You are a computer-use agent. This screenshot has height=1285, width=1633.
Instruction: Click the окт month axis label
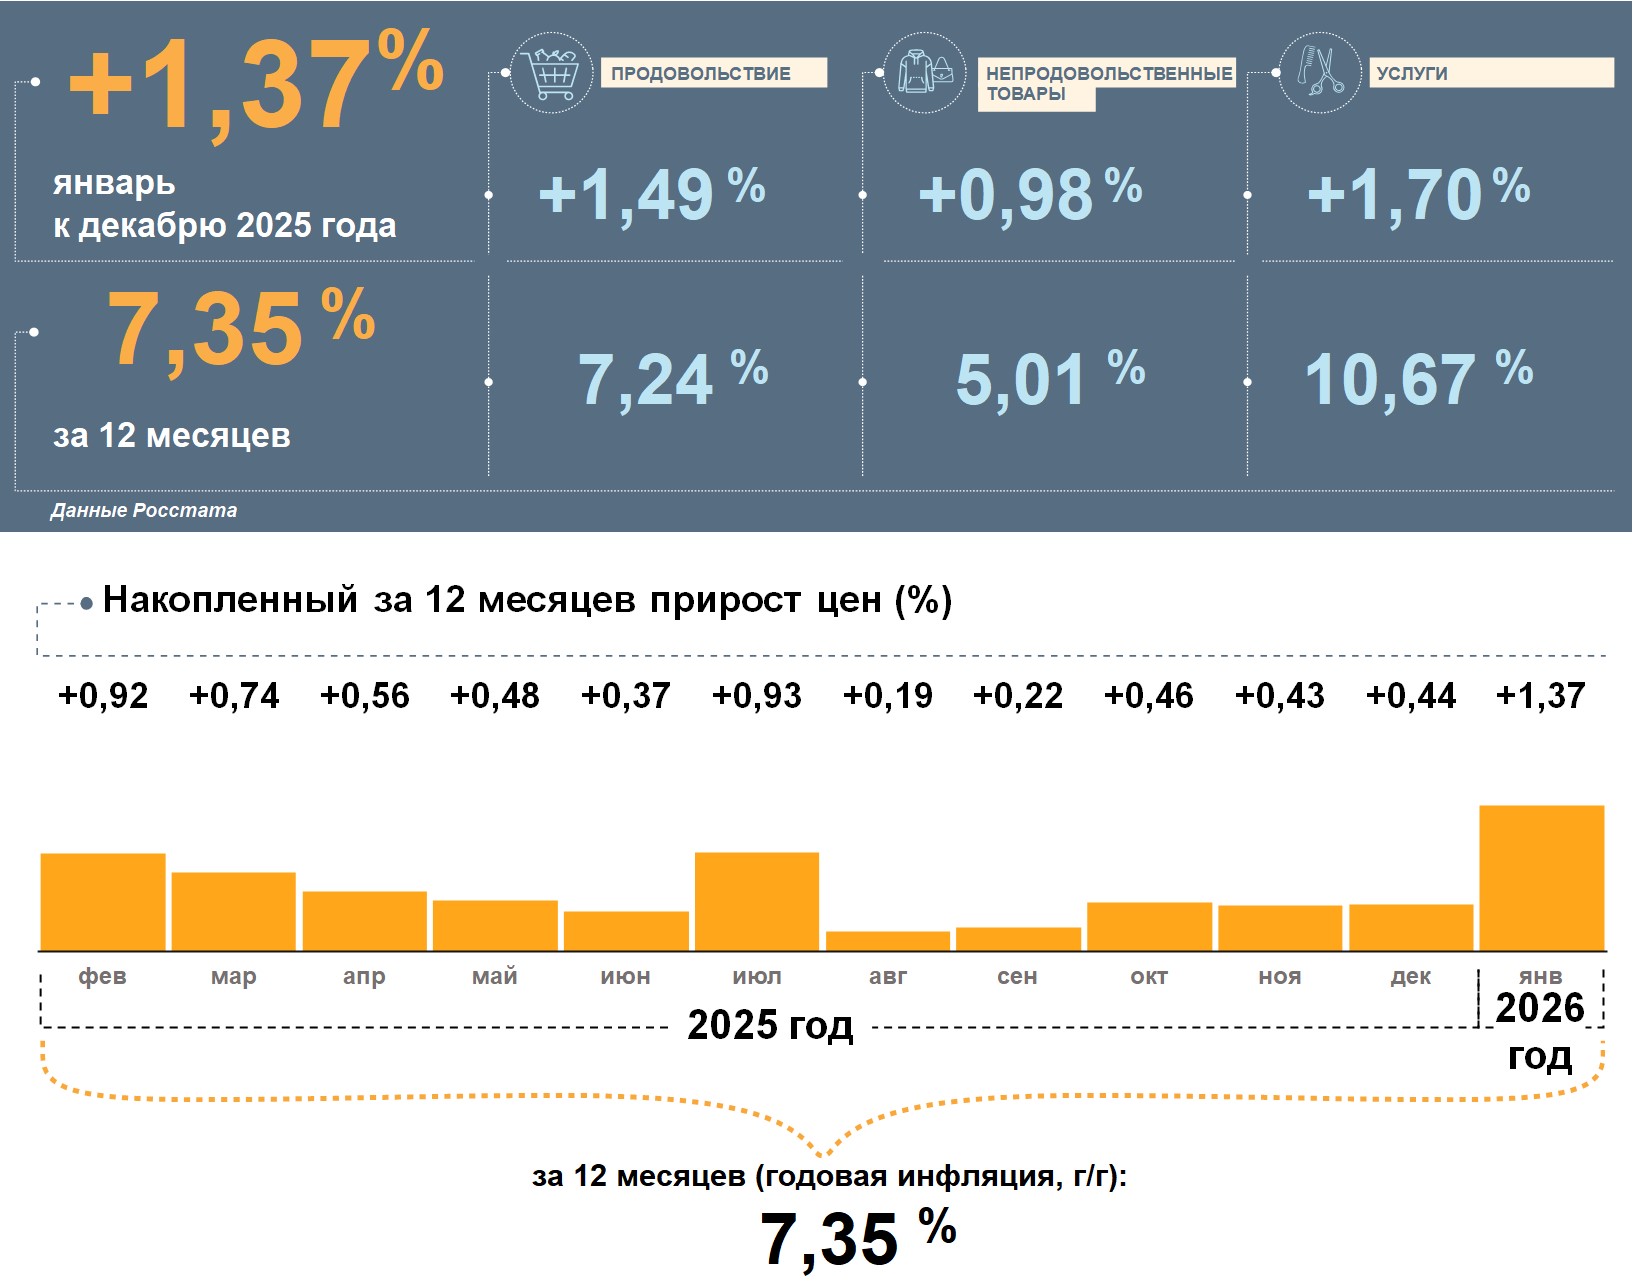pyautogui.click(x=1149, y=976)
